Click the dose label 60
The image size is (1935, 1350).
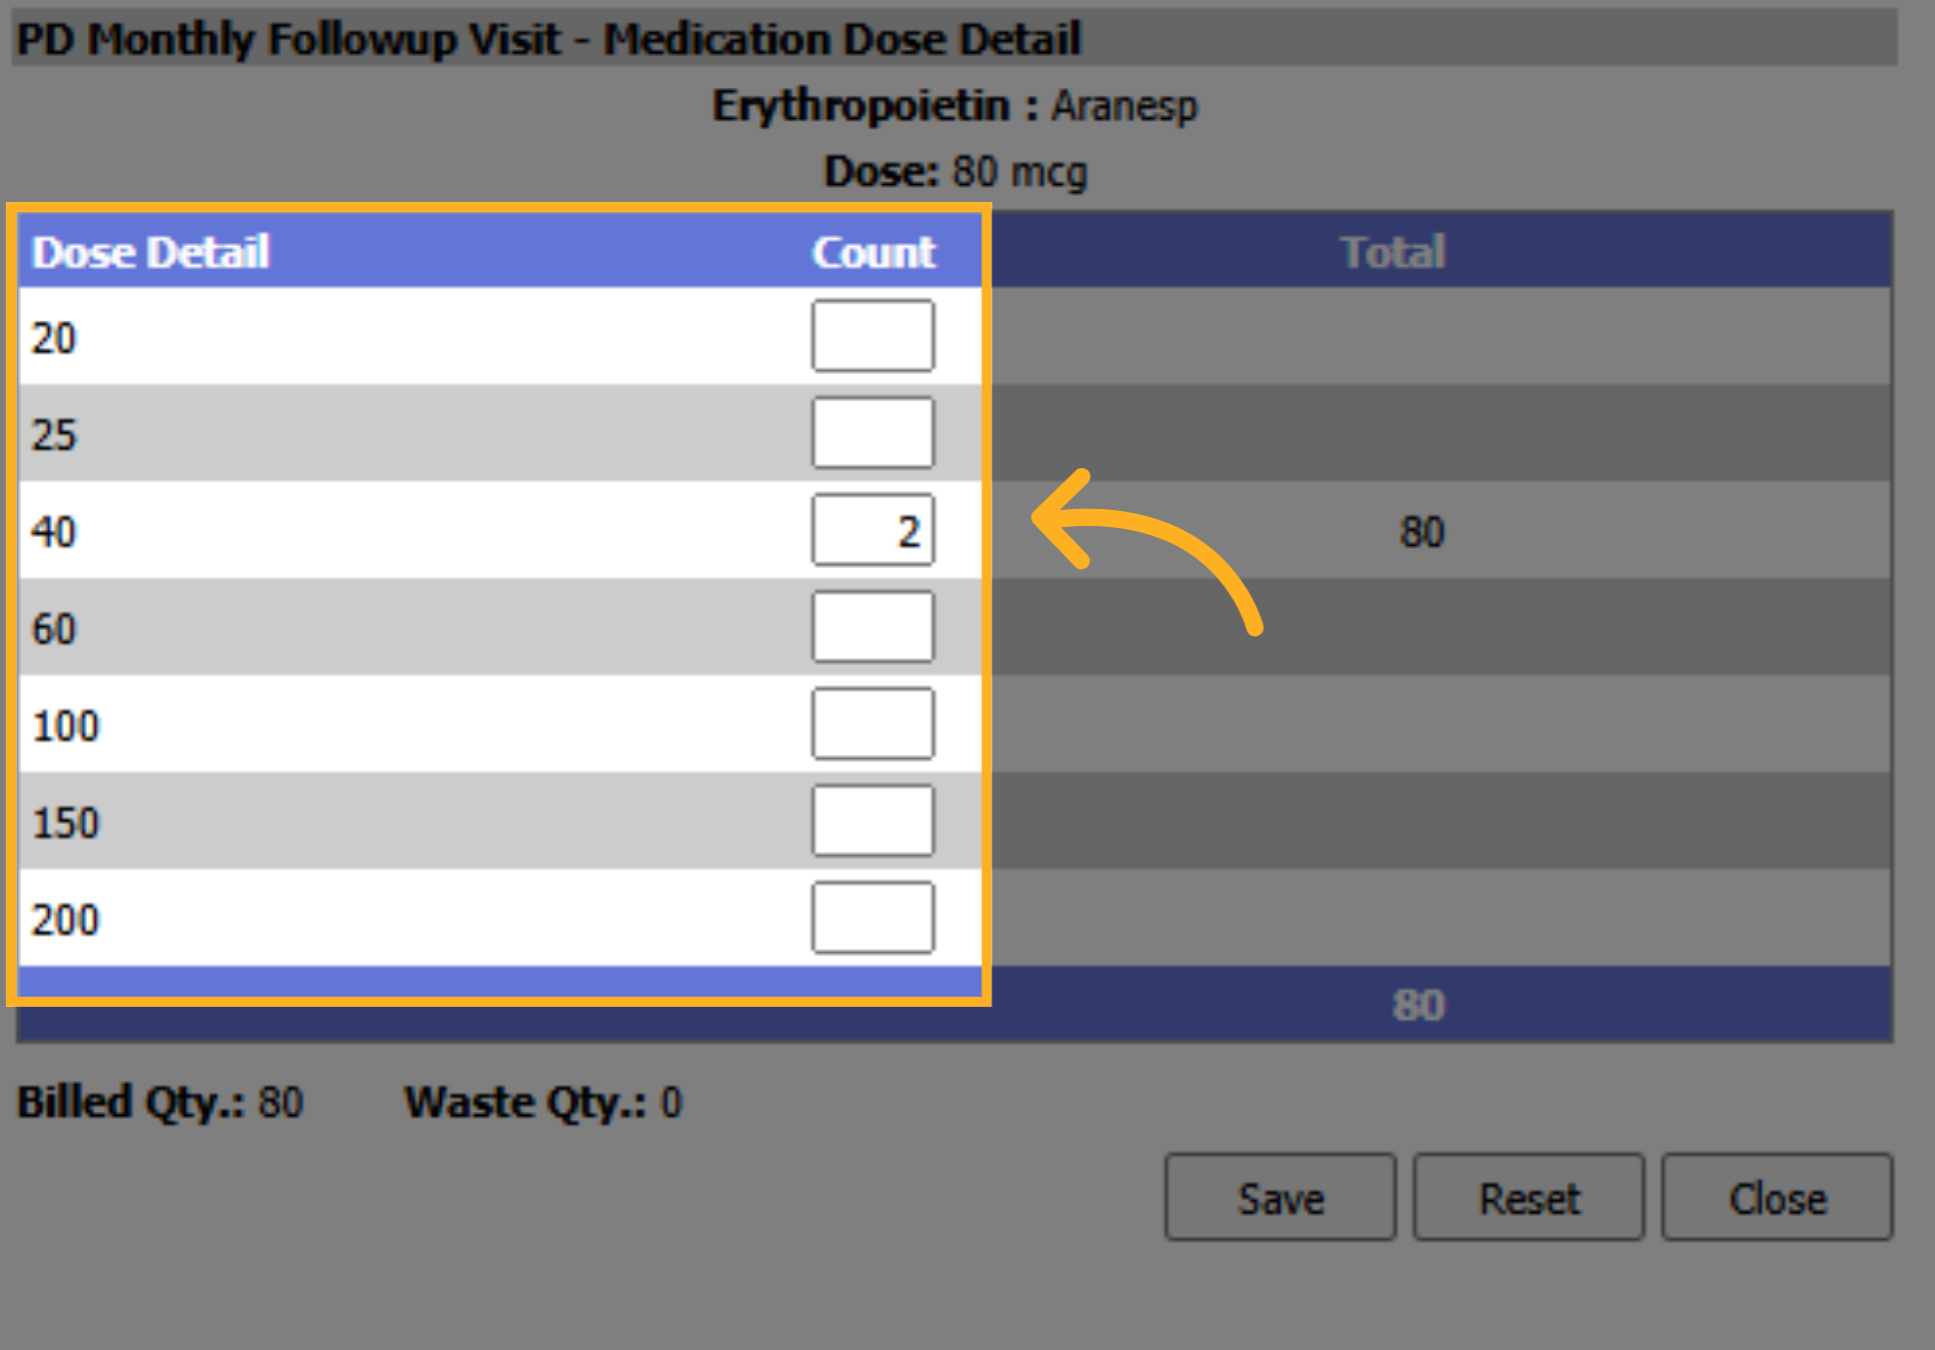click(x=54, y=629)
